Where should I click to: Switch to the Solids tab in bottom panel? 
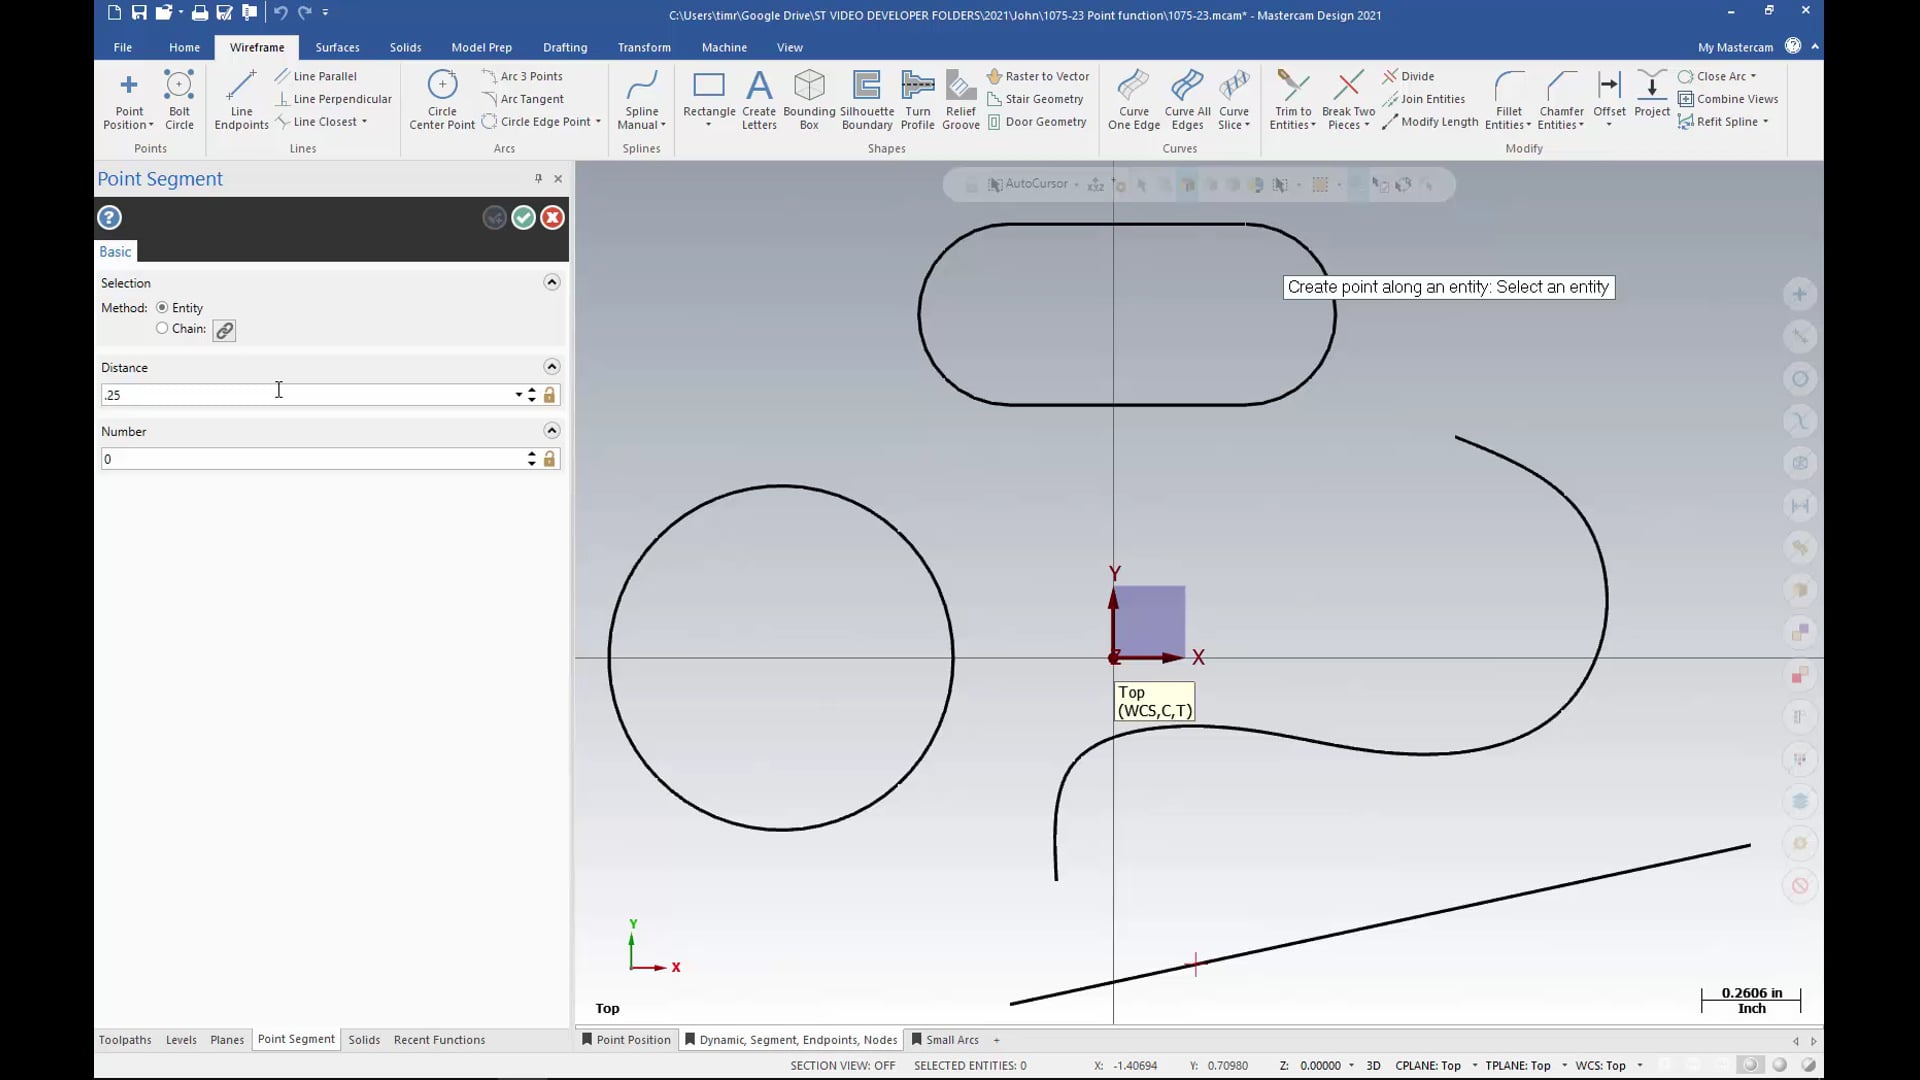click(363, 1039)
